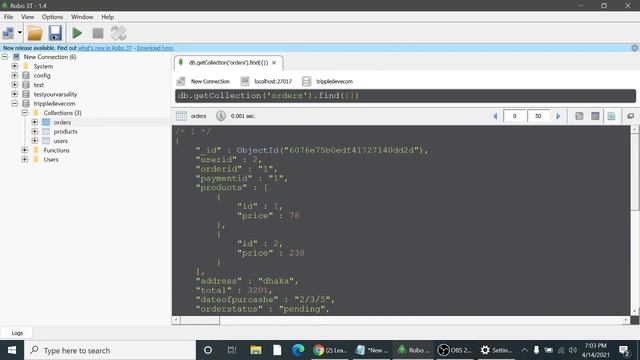This screenshot has height=360, width=640.
Task: Click the results horizontal scrollbar thumb
Action: [x=200, y=320]
